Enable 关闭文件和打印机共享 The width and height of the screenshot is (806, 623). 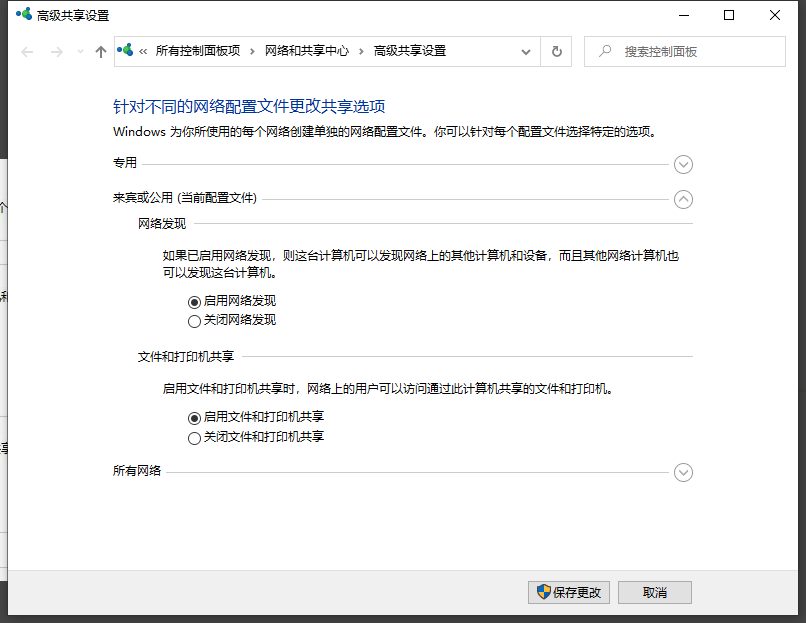coord(194,437)
